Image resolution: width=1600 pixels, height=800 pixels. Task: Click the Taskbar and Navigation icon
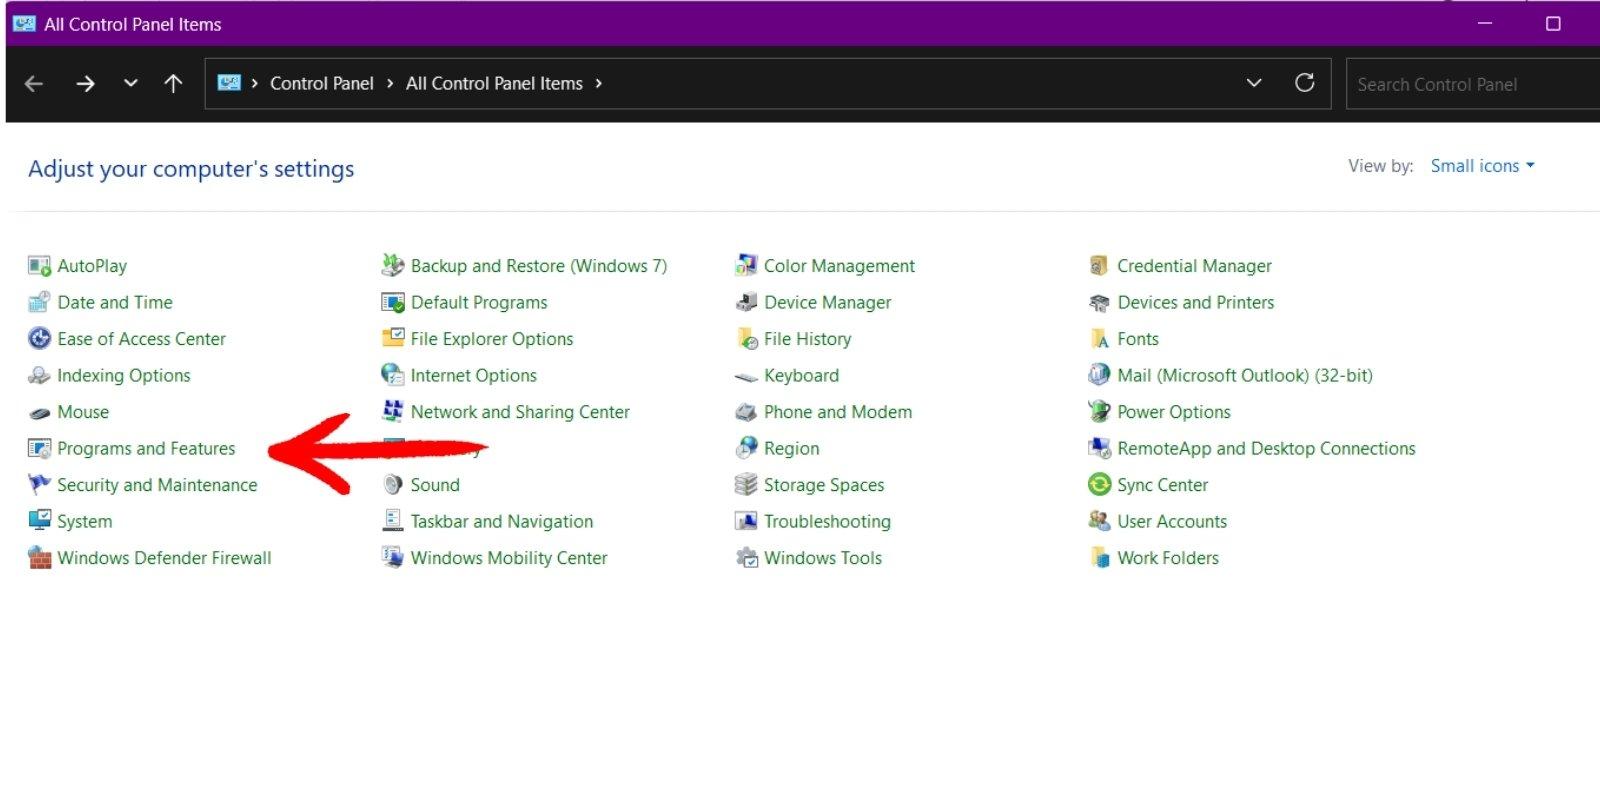[393, 521]
